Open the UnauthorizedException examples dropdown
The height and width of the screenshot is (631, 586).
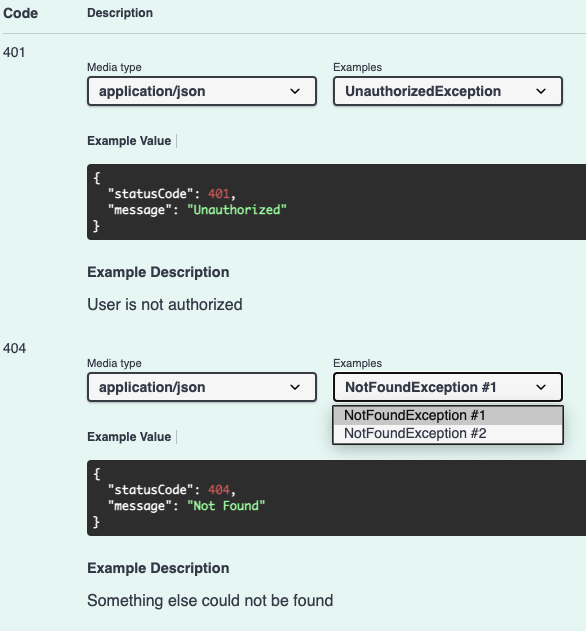pyautogui.click(x=448, y=91)
